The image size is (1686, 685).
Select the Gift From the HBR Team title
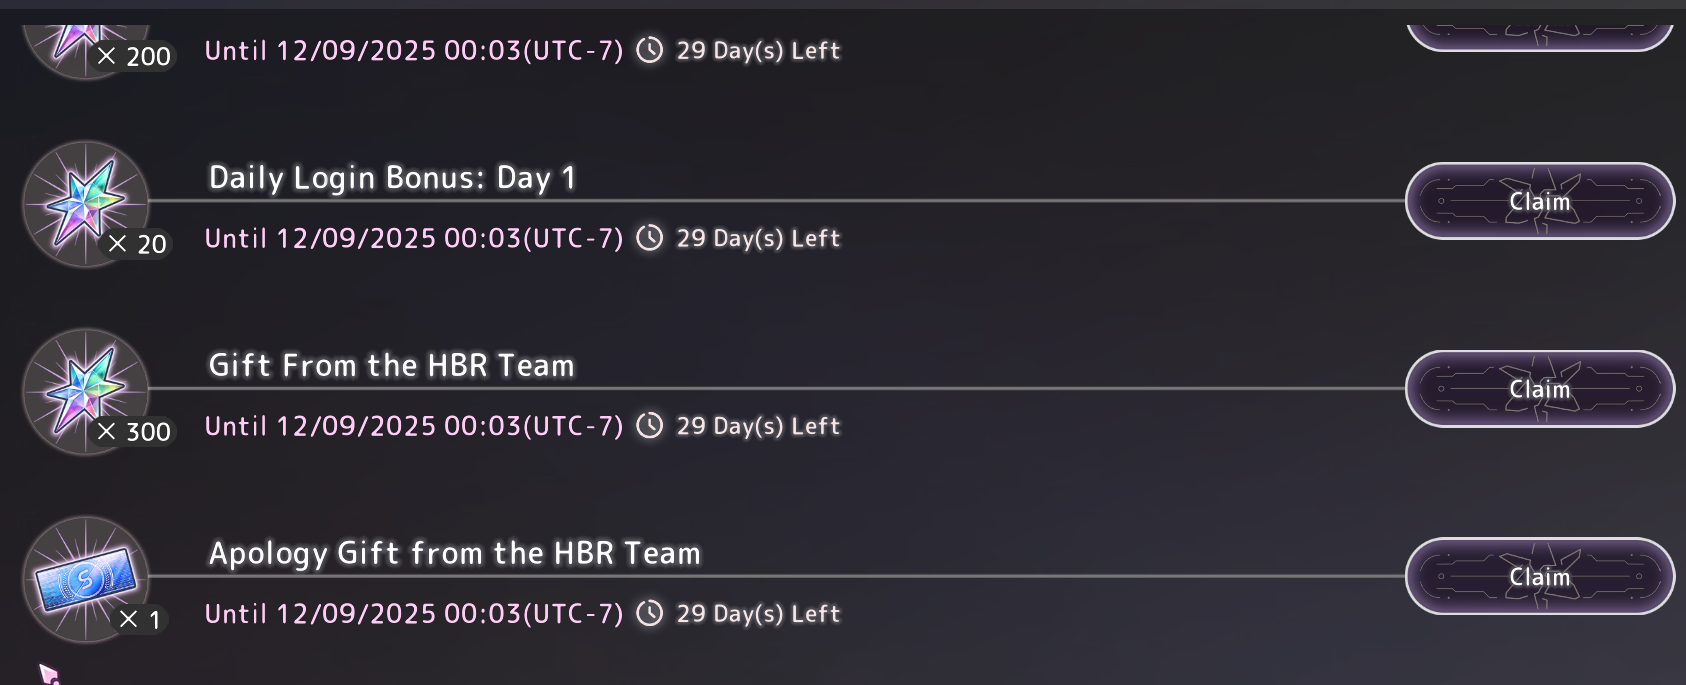click(x=391, y=366)
